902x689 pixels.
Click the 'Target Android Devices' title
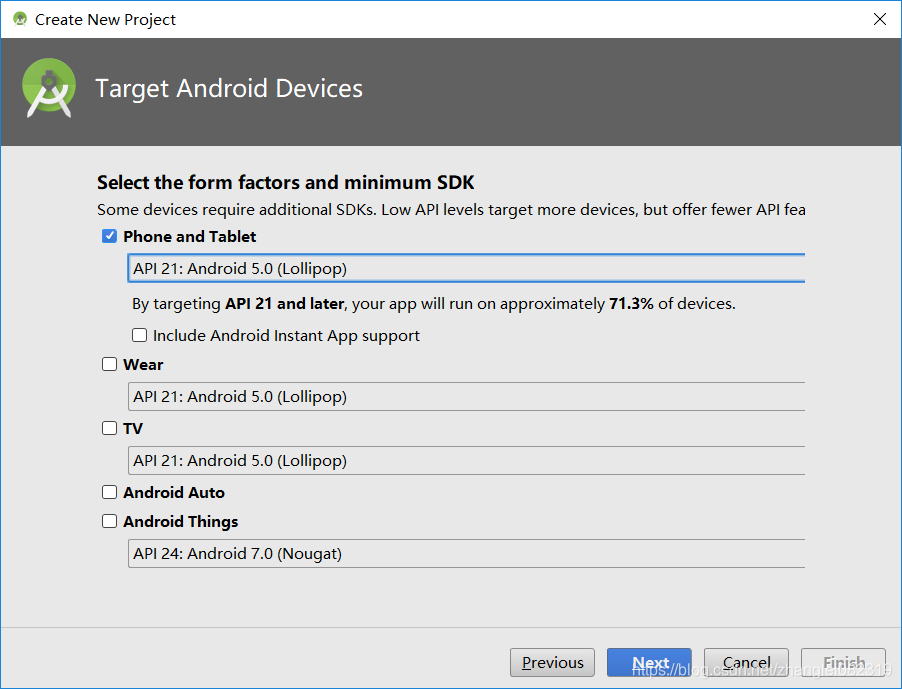(x=229, y=89)
